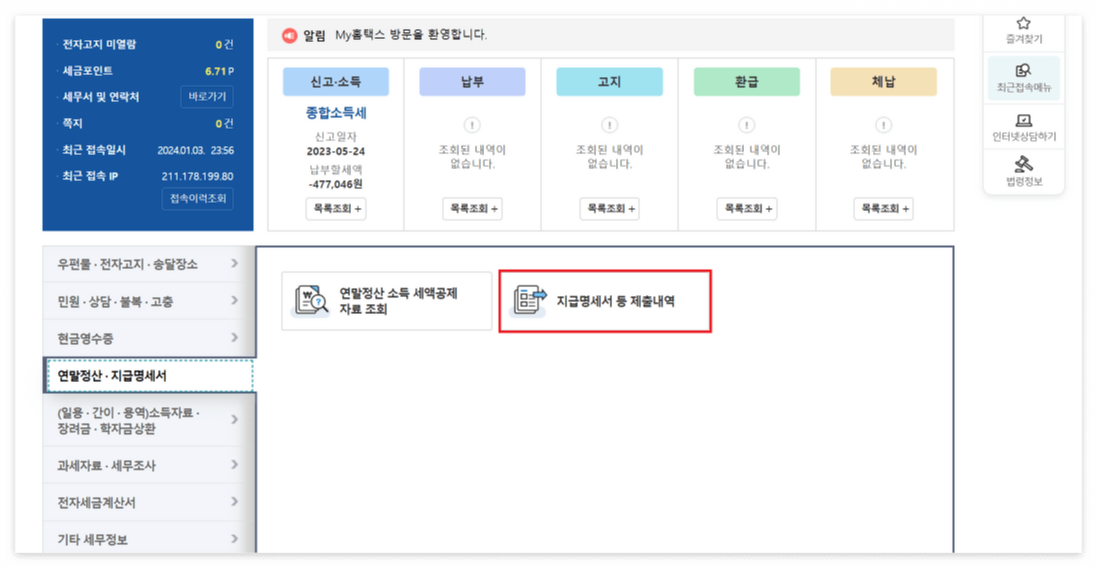Click 바로가기 next to 세무서 및 연락처
The height and width of the screenshot is (568, 1097).
click(207, 97)
